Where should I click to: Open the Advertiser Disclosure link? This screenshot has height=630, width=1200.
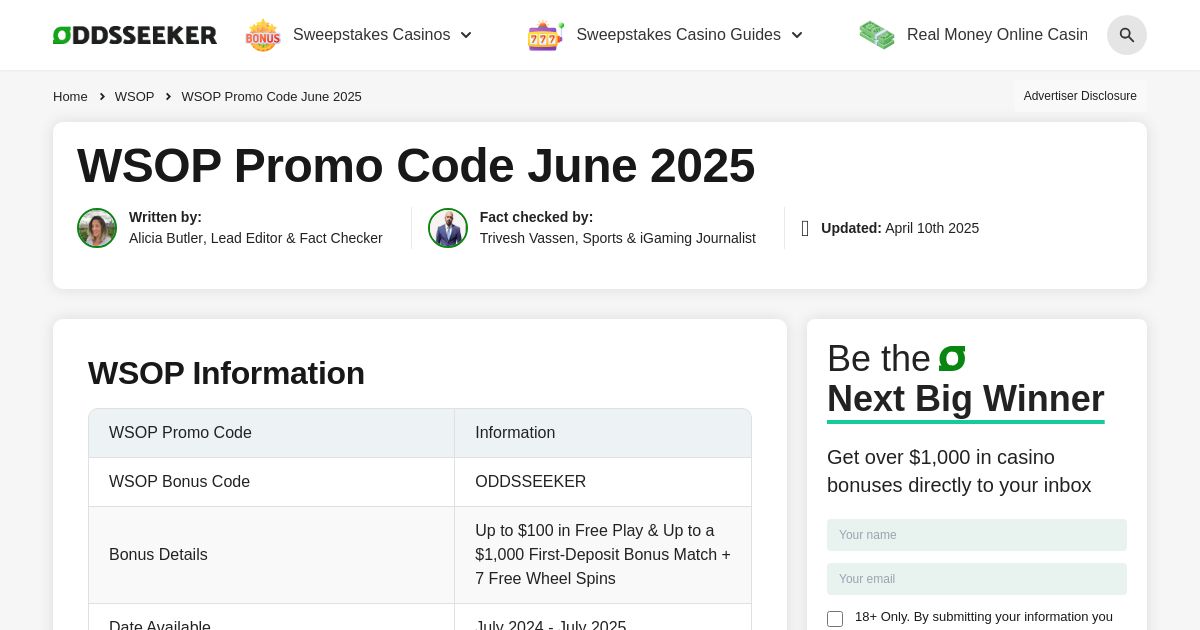(x=1080, y=96)
